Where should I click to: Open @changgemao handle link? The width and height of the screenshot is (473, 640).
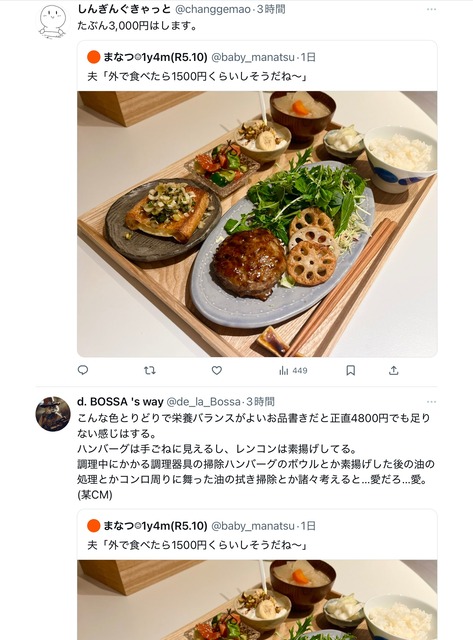(212, 9)
